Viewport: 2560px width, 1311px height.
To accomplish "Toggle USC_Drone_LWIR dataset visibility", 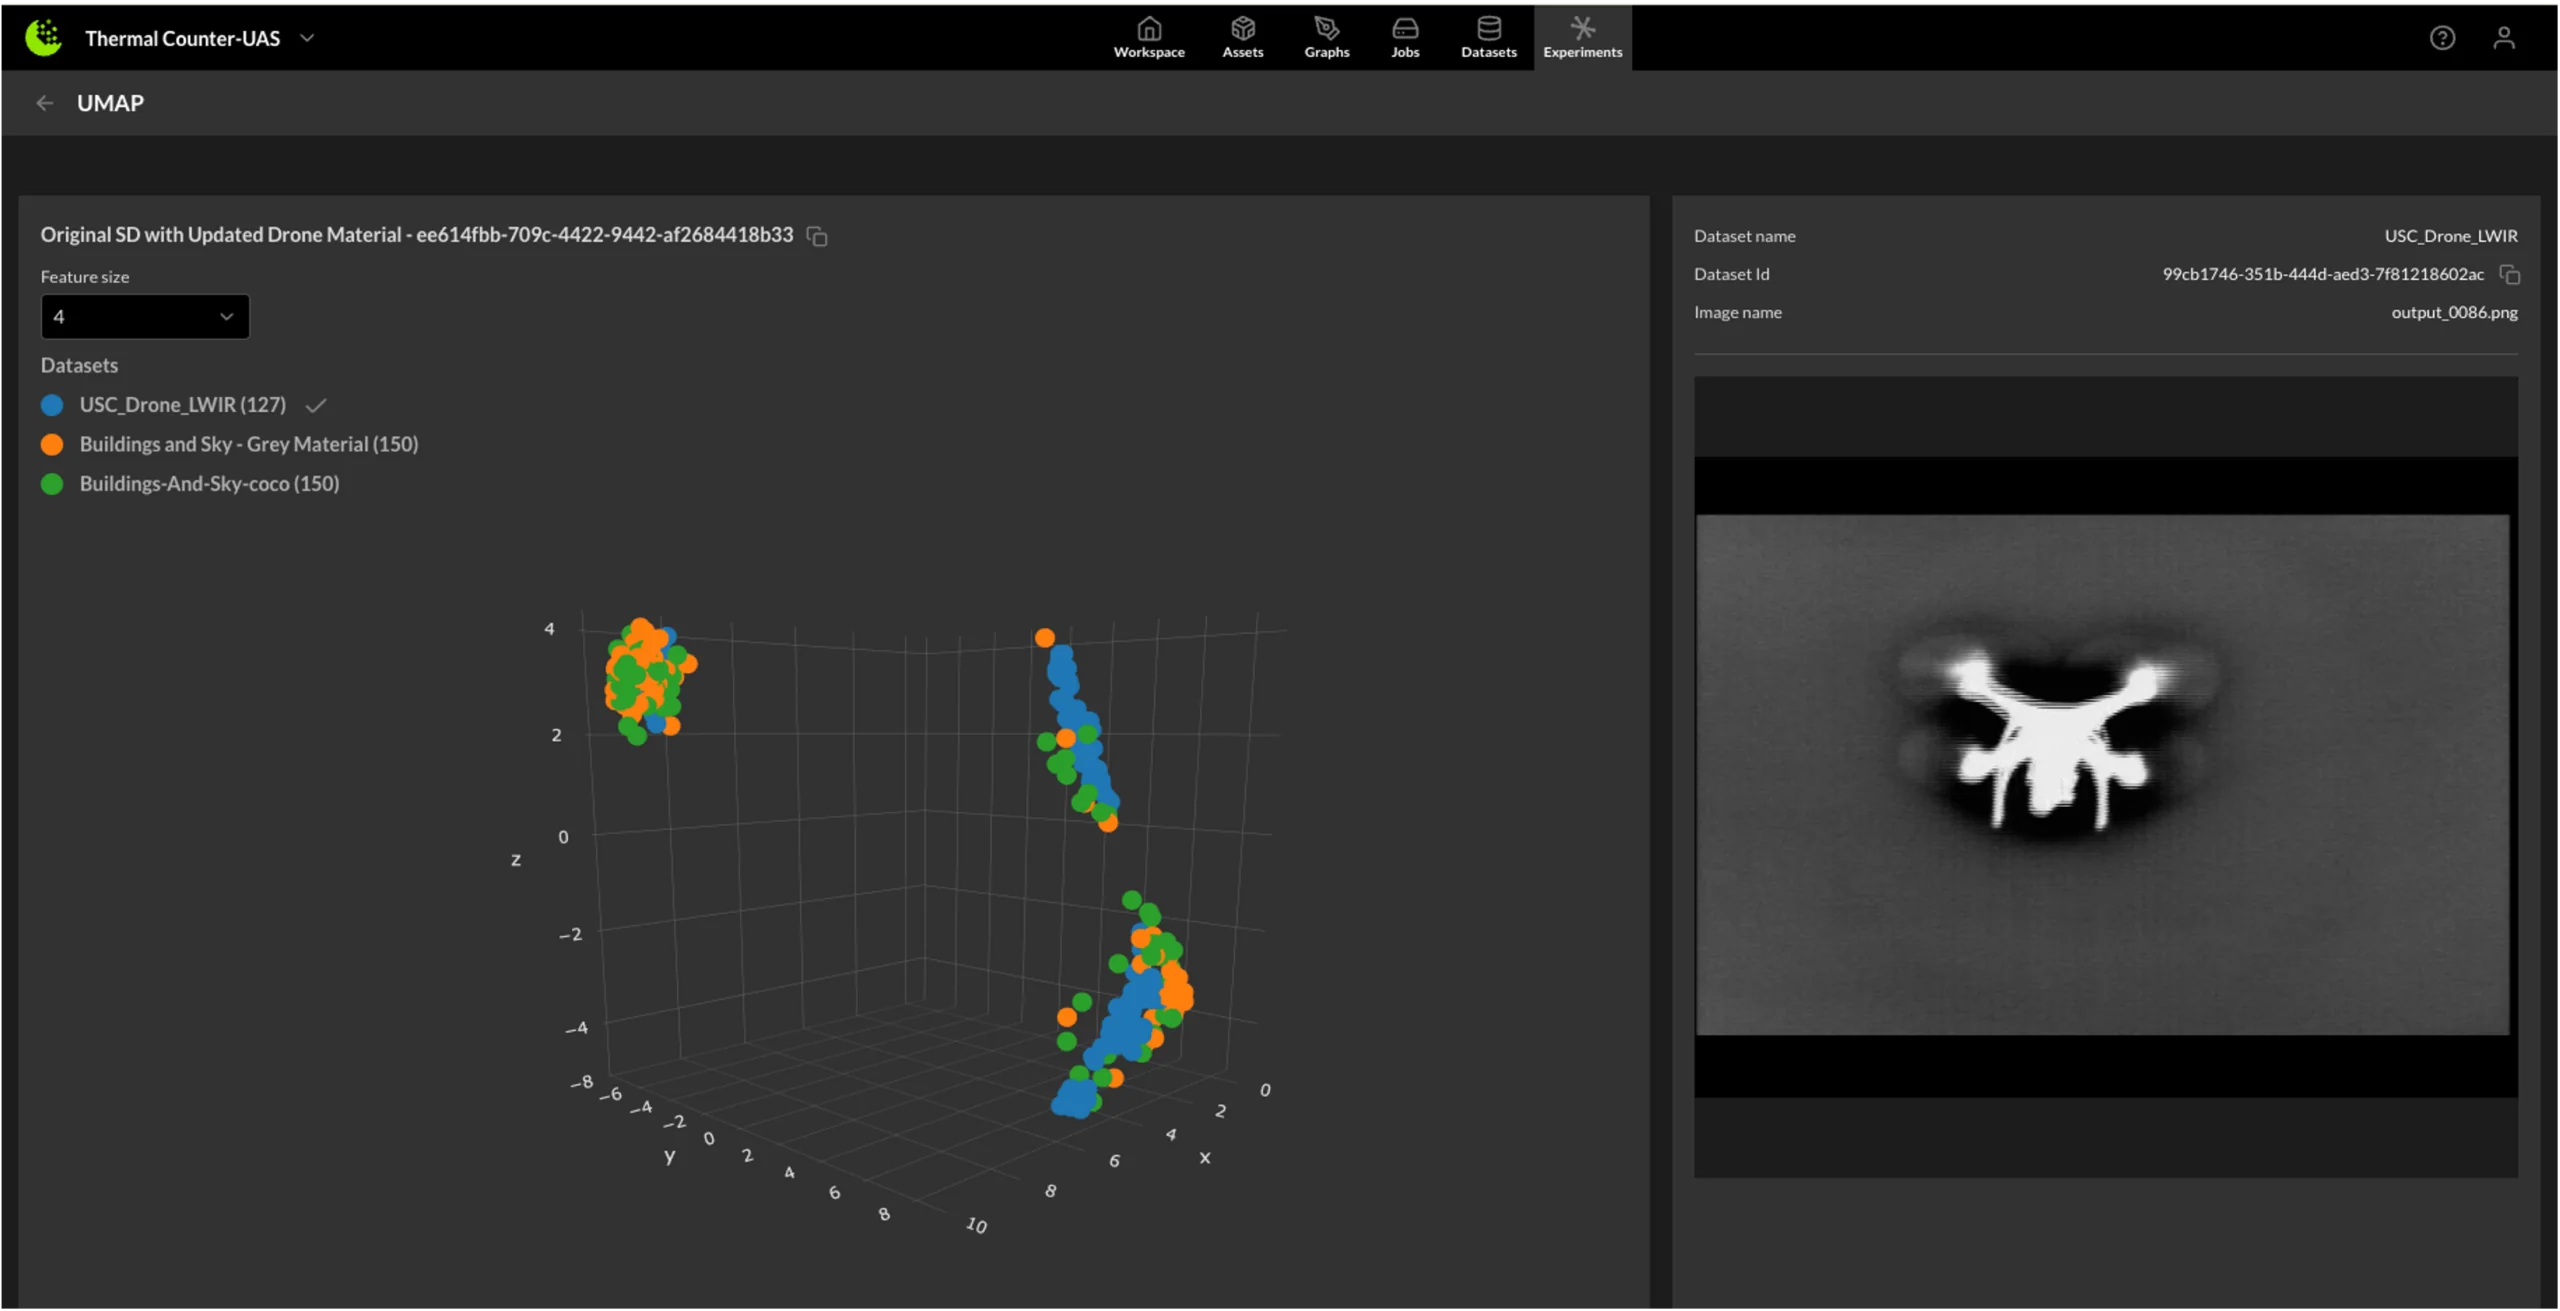I will point(183,405).
